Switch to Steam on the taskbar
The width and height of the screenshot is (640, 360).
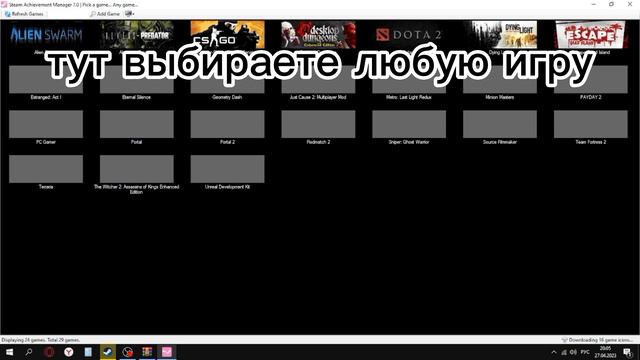(108, 352)
